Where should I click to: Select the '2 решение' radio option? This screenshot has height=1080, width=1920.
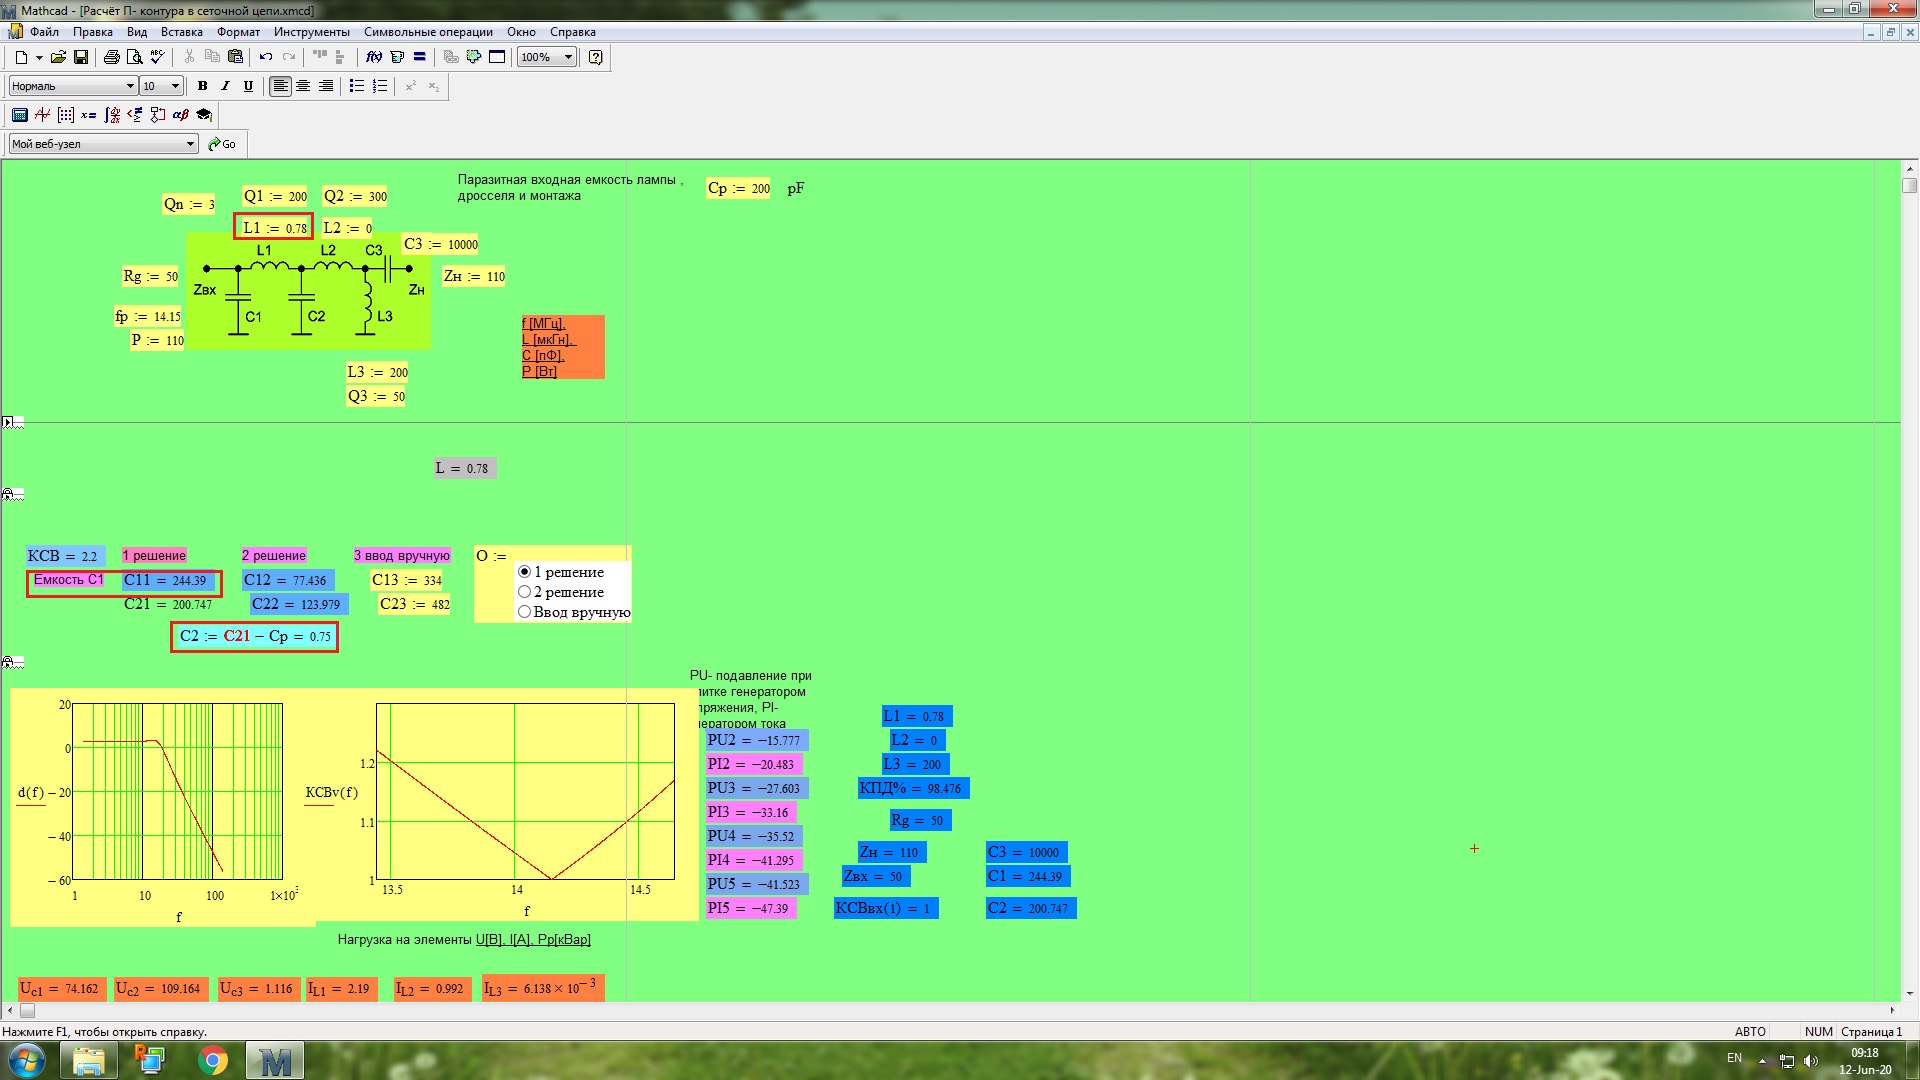coord(525,592)
